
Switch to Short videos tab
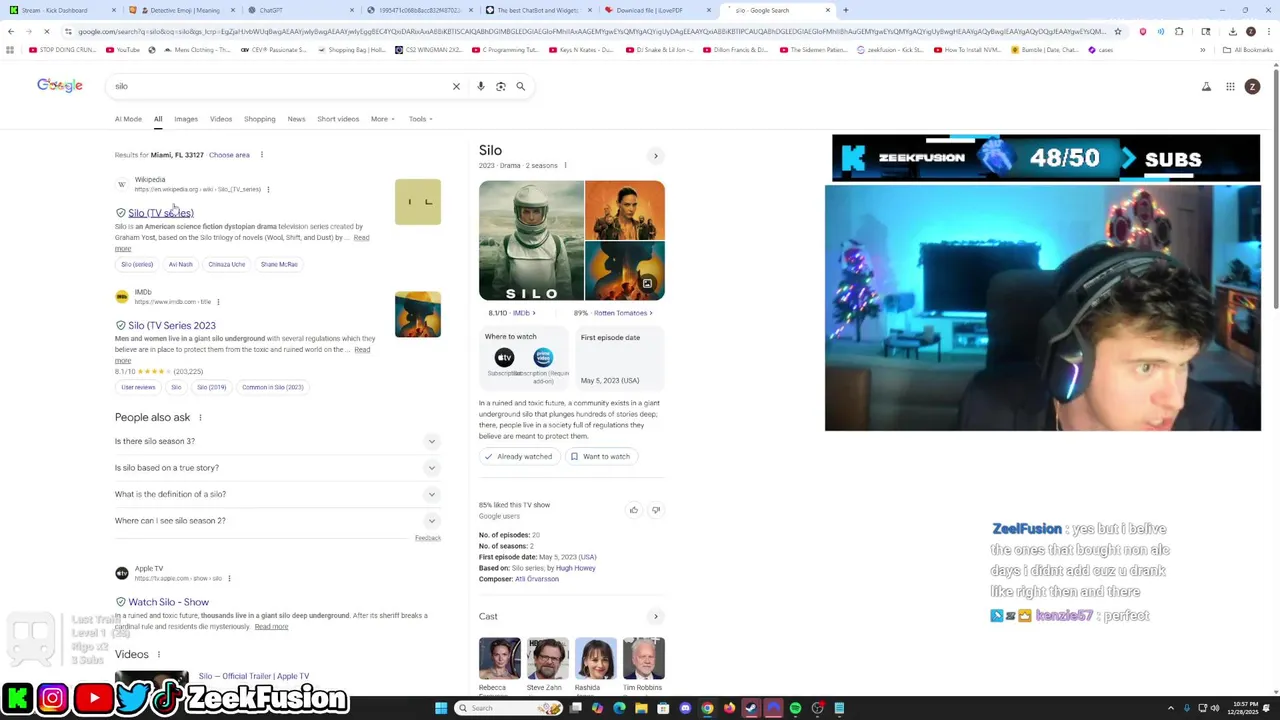coord(338,119)
